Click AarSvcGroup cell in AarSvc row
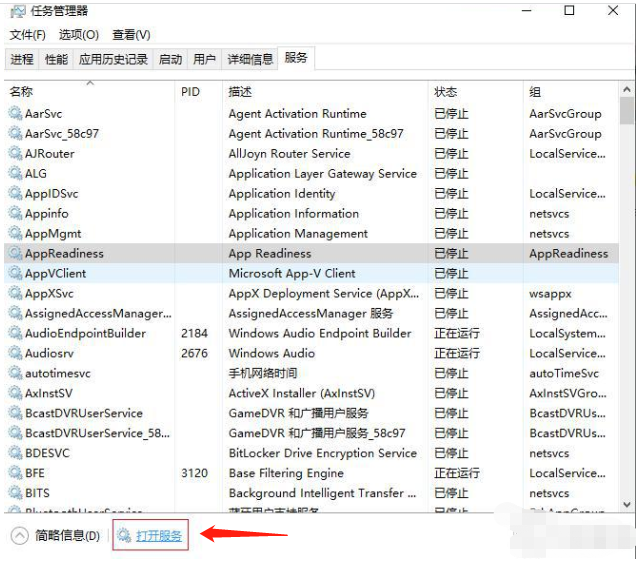 pyautogui.click(x=565, y=114)
